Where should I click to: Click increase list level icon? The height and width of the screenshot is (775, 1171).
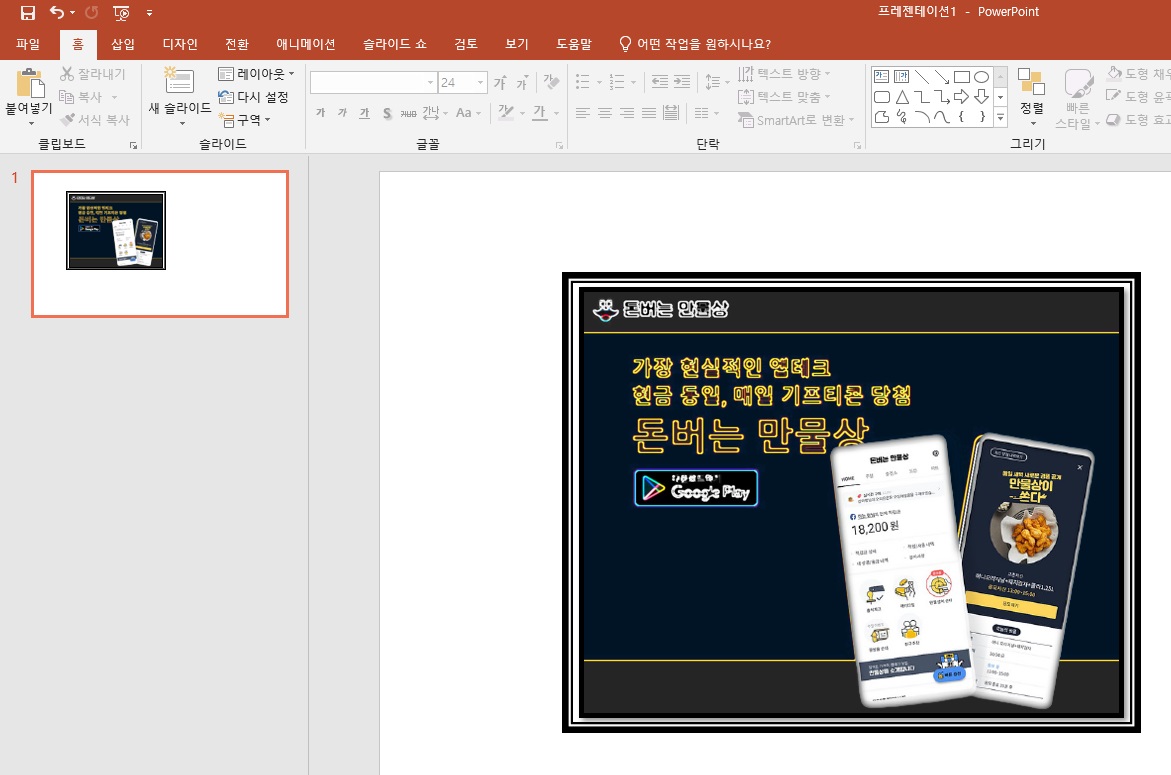coord(682,81)
